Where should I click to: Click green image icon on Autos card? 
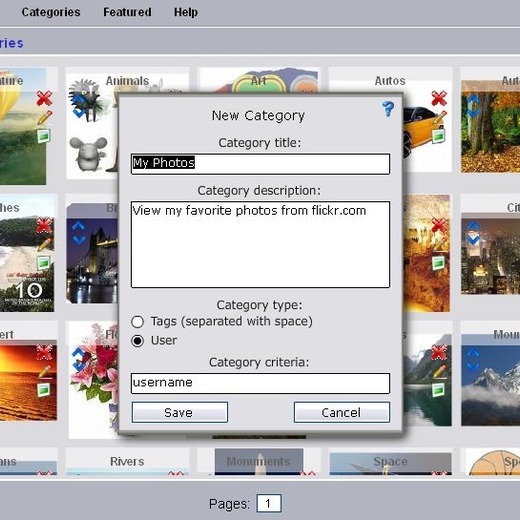439,136
